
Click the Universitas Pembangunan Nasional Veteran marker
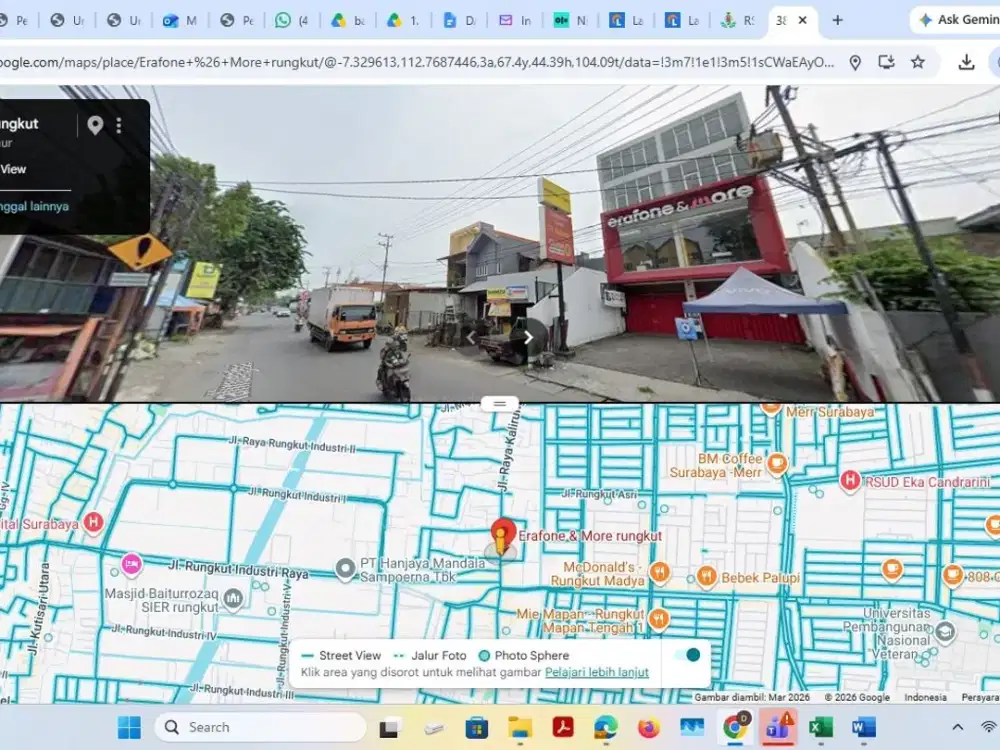[x=945, y=632]
